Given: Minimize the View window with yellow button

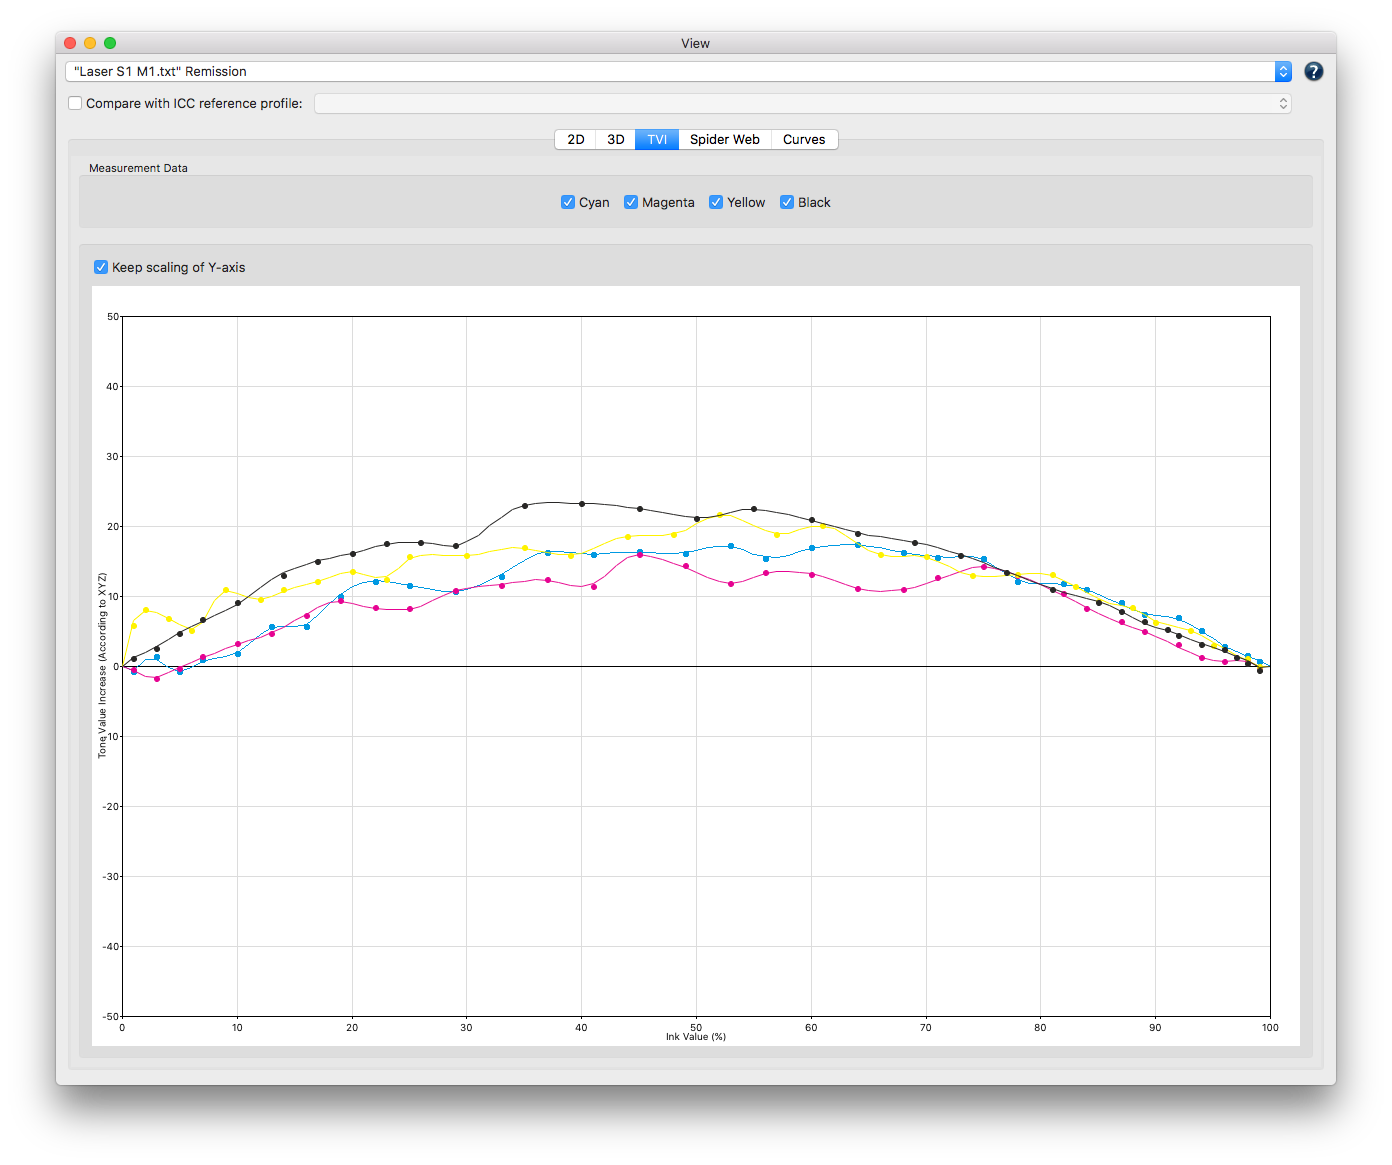Looking at the screenshot, I should 90,43.
